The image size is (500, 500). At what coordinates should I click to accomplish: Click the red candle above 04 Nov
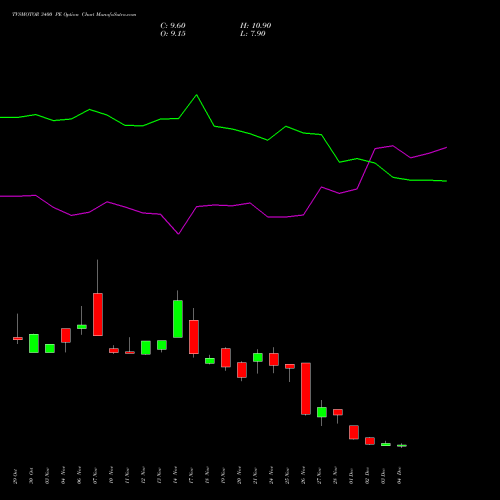[x=66, y=335]
